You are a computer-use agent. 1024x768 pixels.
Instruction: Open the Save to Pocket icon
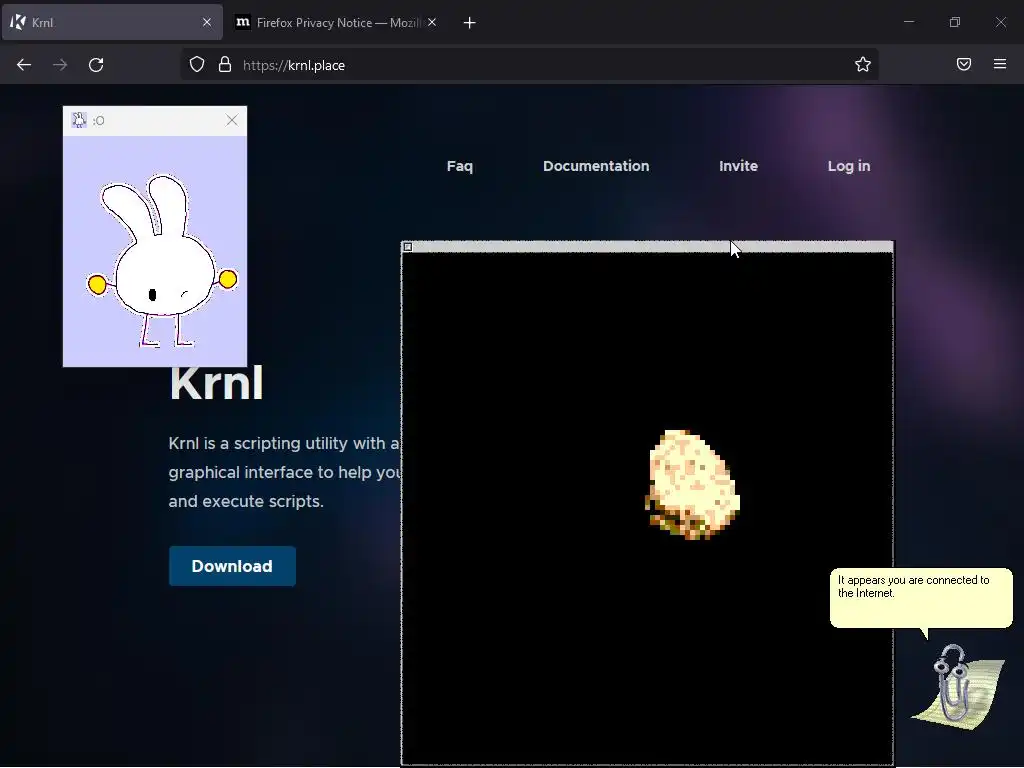(964, 64)
